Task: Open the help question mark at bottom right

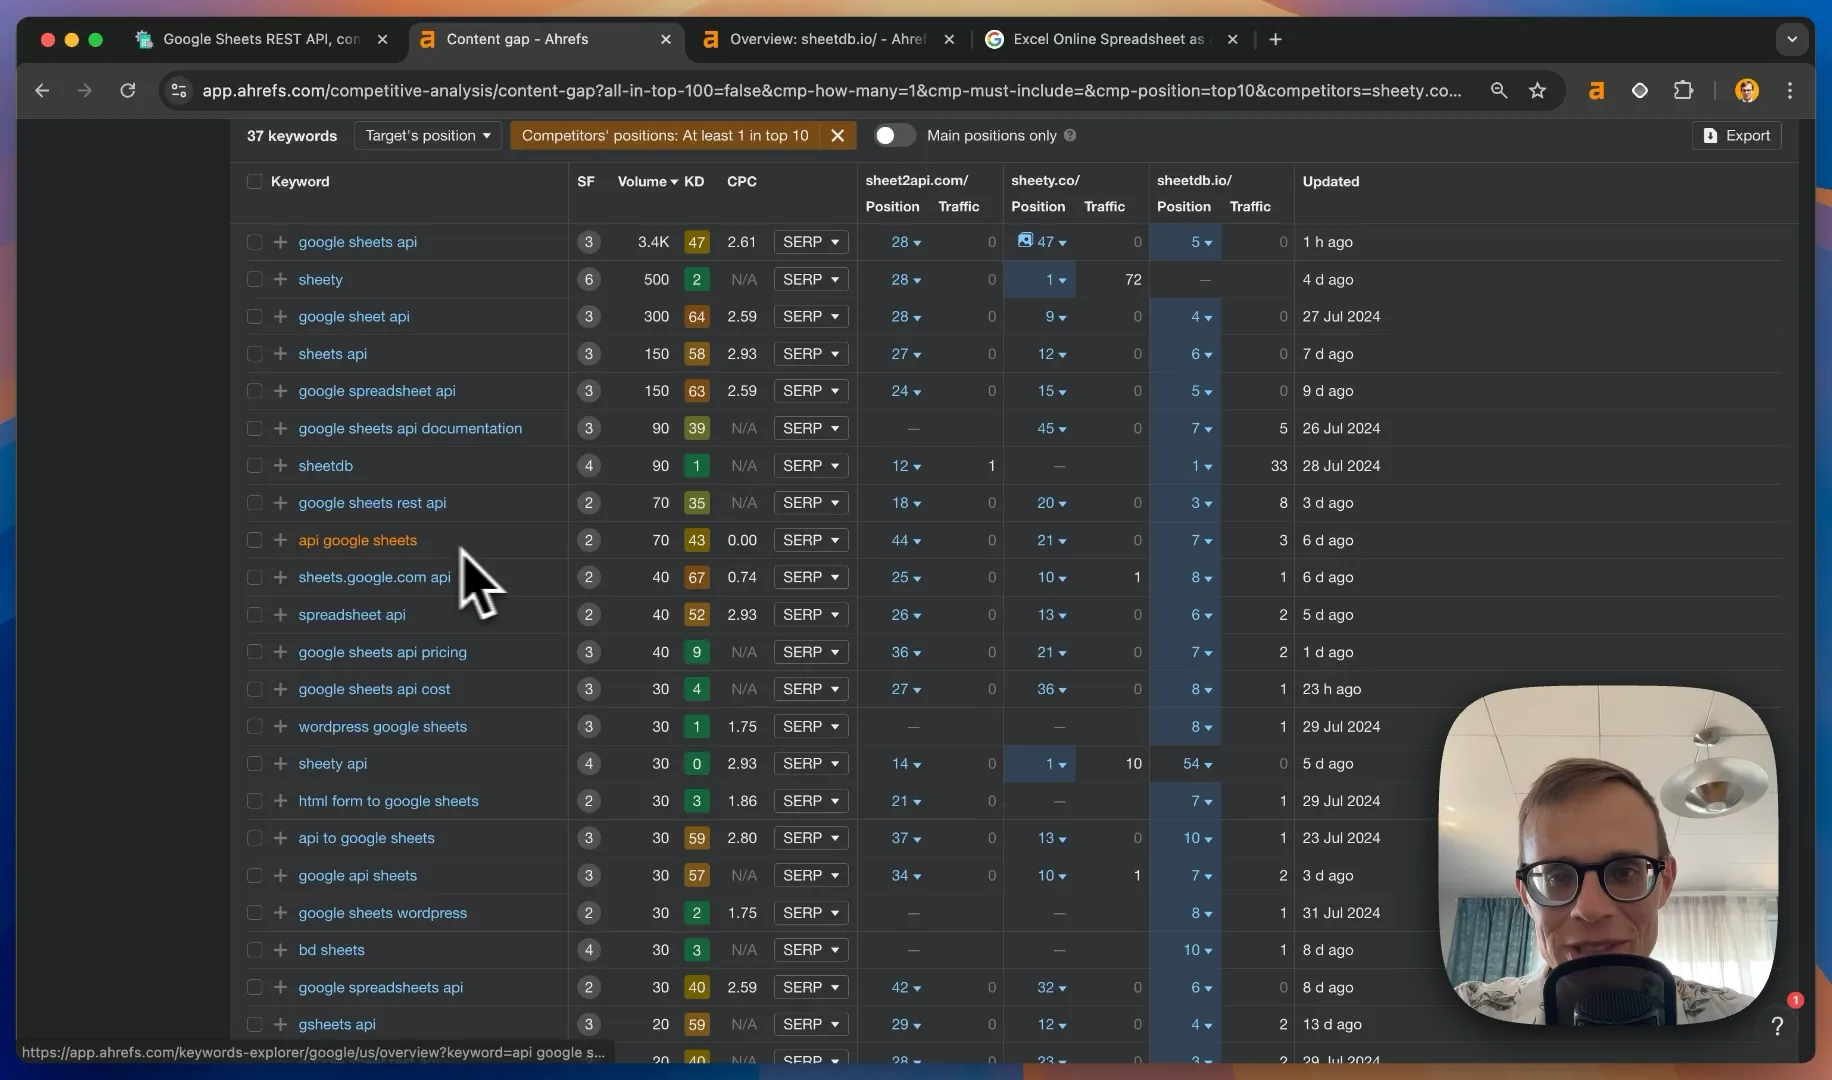Action: (1777, 1026)
